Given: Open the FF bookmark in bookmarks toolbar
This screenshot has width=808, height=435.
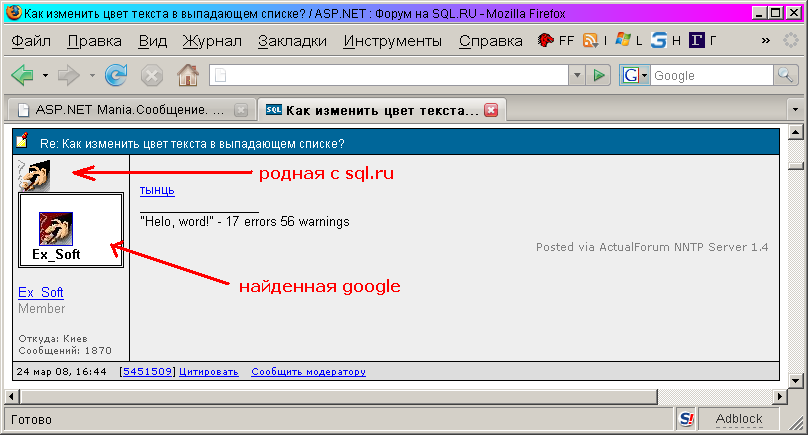Looking at the screenshot, I should [x=556, y=41].
